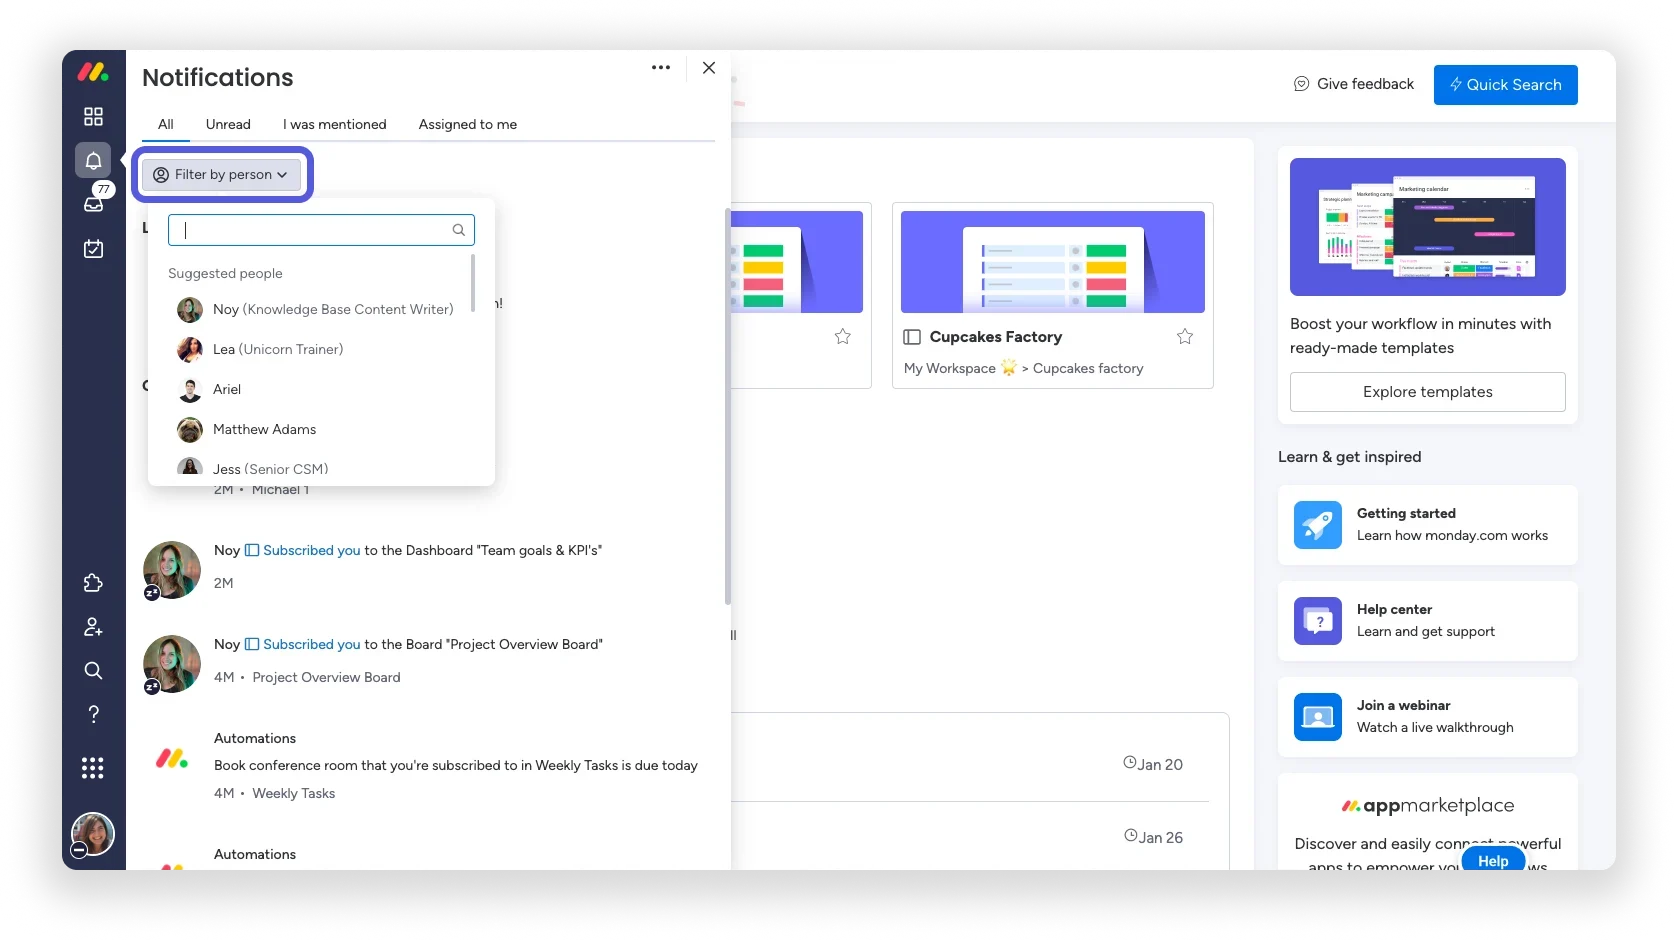This screenshot has width=1674, height=940.
Task: Click the invite members icon
Action: pyautogui.click(x=93, y=627)
